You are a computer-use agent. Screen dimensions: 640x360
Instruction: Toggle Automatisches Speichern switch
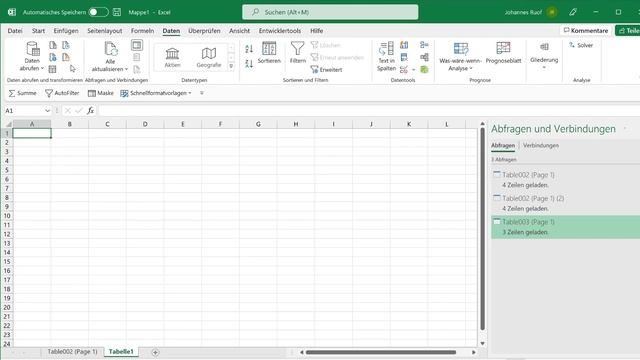(98, 12)
